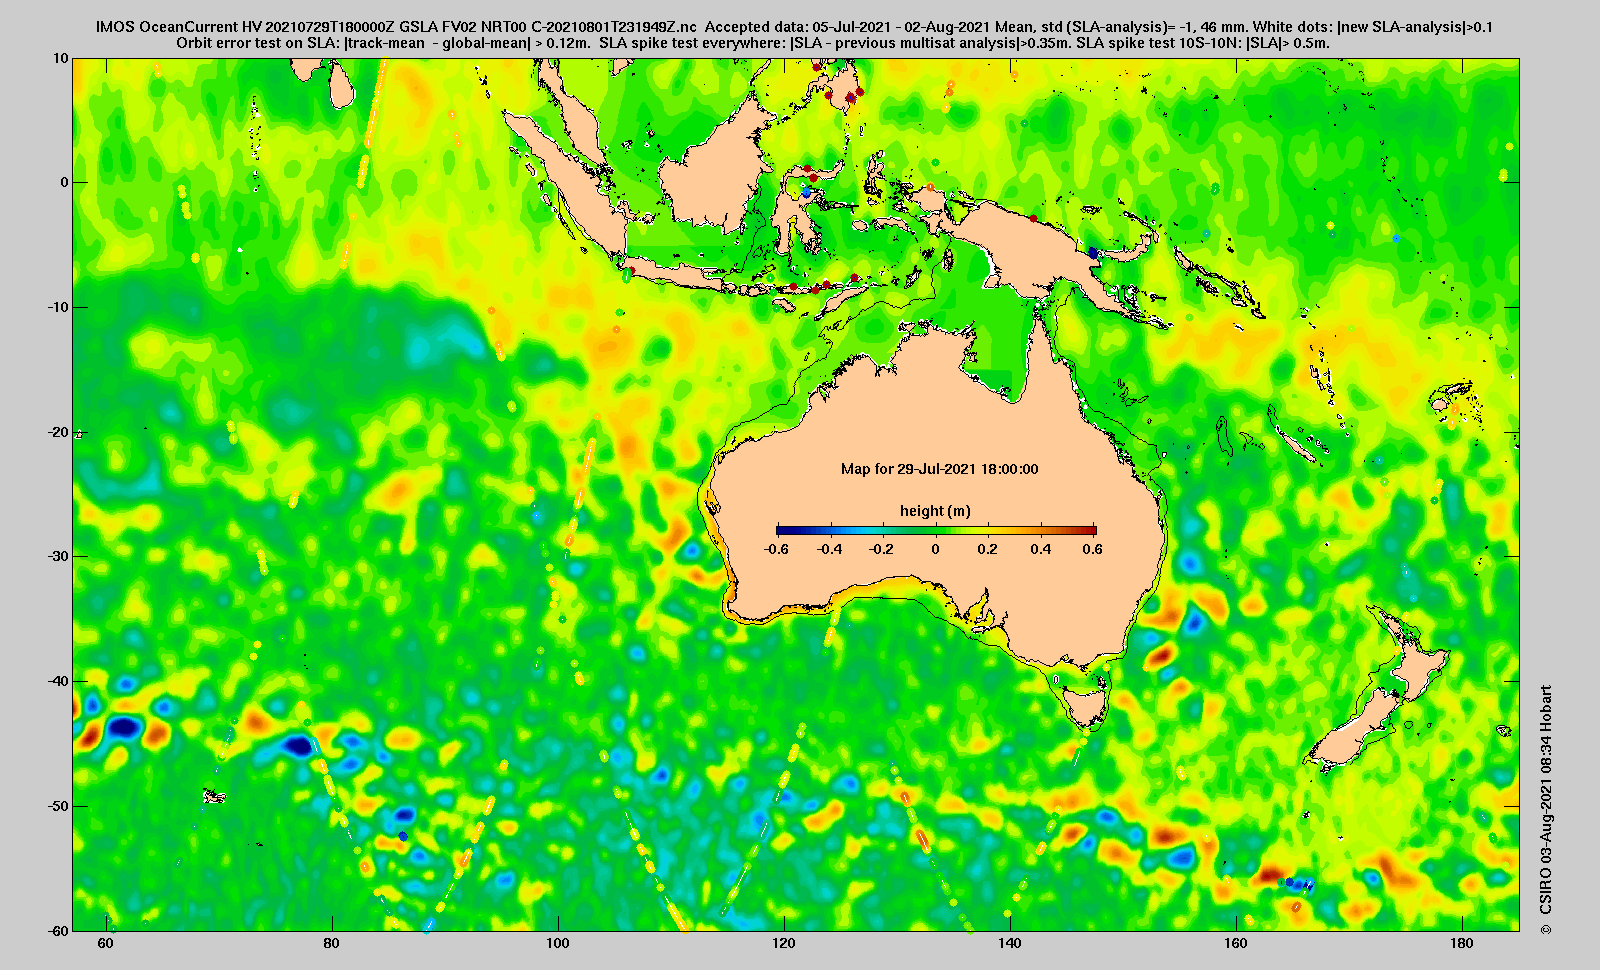The width and height of the screenshot is (1600, 970).
Task: Click latitude axis label 10
Action: [62, 58]
